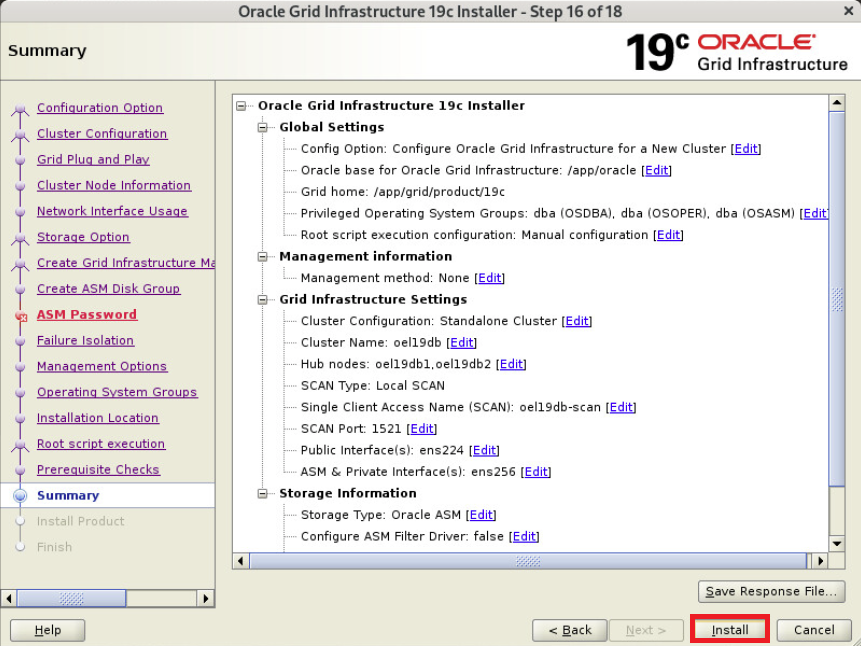The width and height of the screenshot is (861, 646).
Task: Open Help for the installer
Action: click(48, 630)
